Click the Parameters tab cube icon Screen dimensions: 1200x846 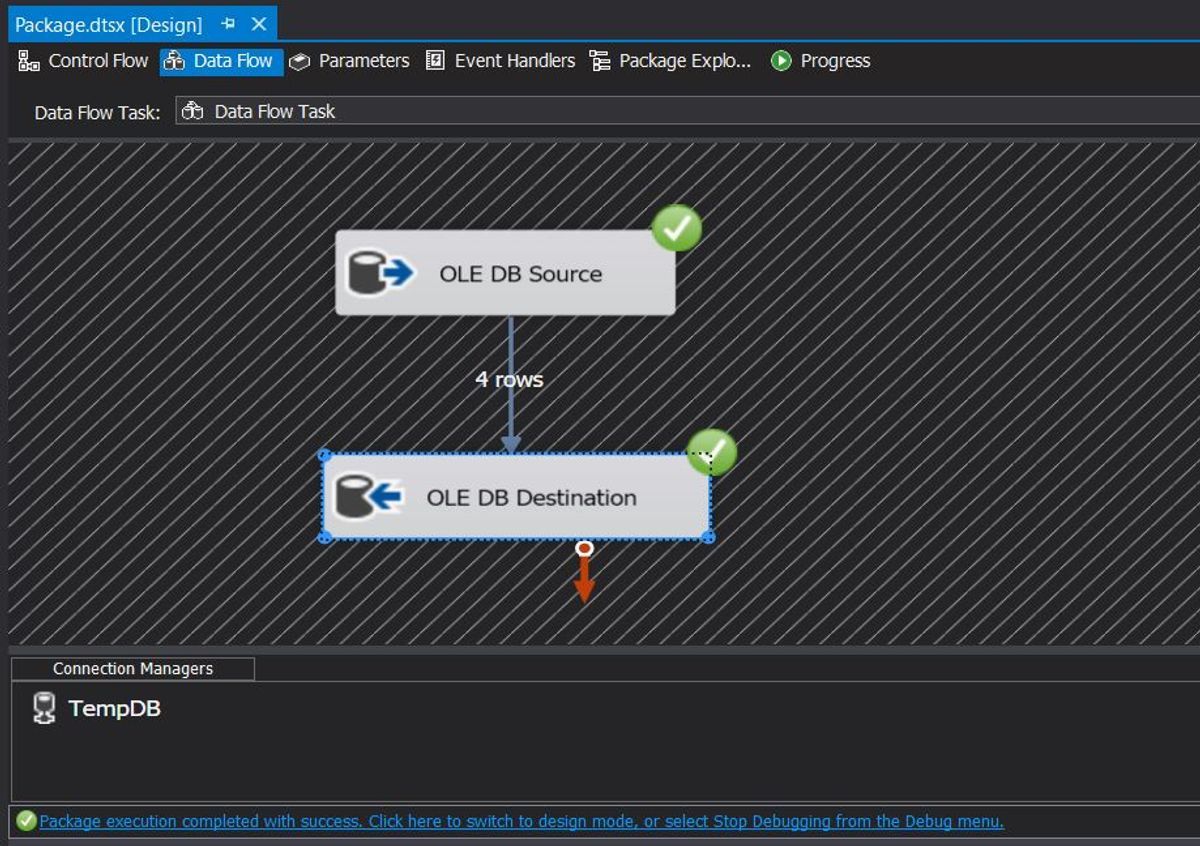[299, 61]
